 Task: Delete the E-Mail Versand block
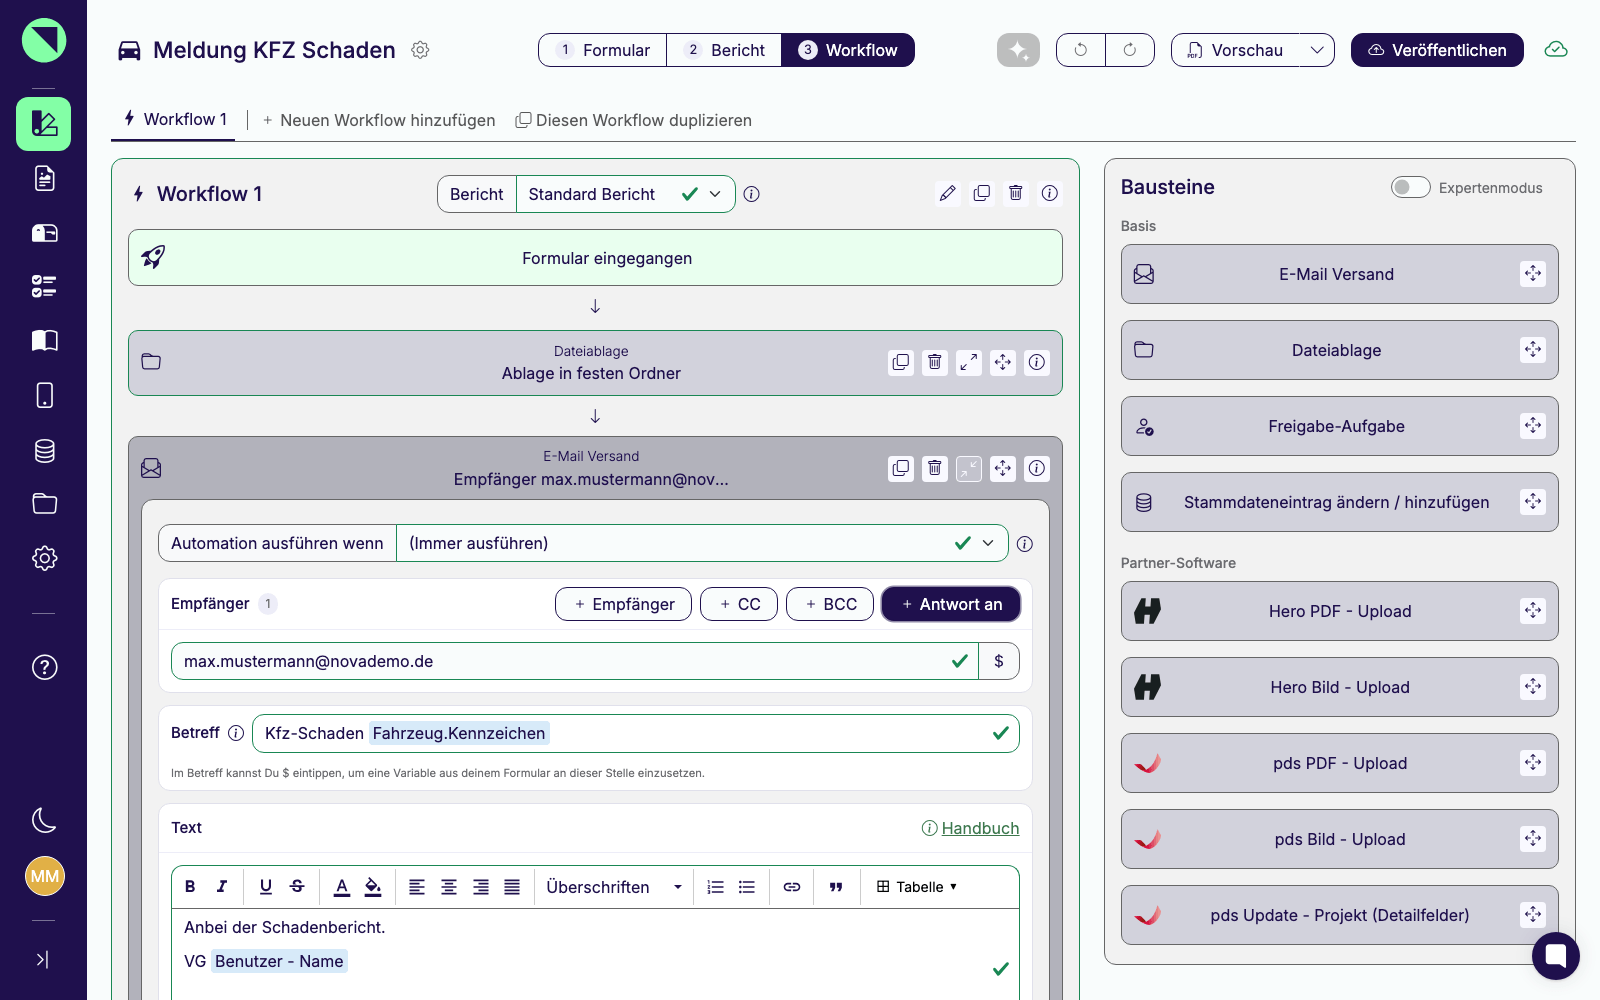click(935, 468)
